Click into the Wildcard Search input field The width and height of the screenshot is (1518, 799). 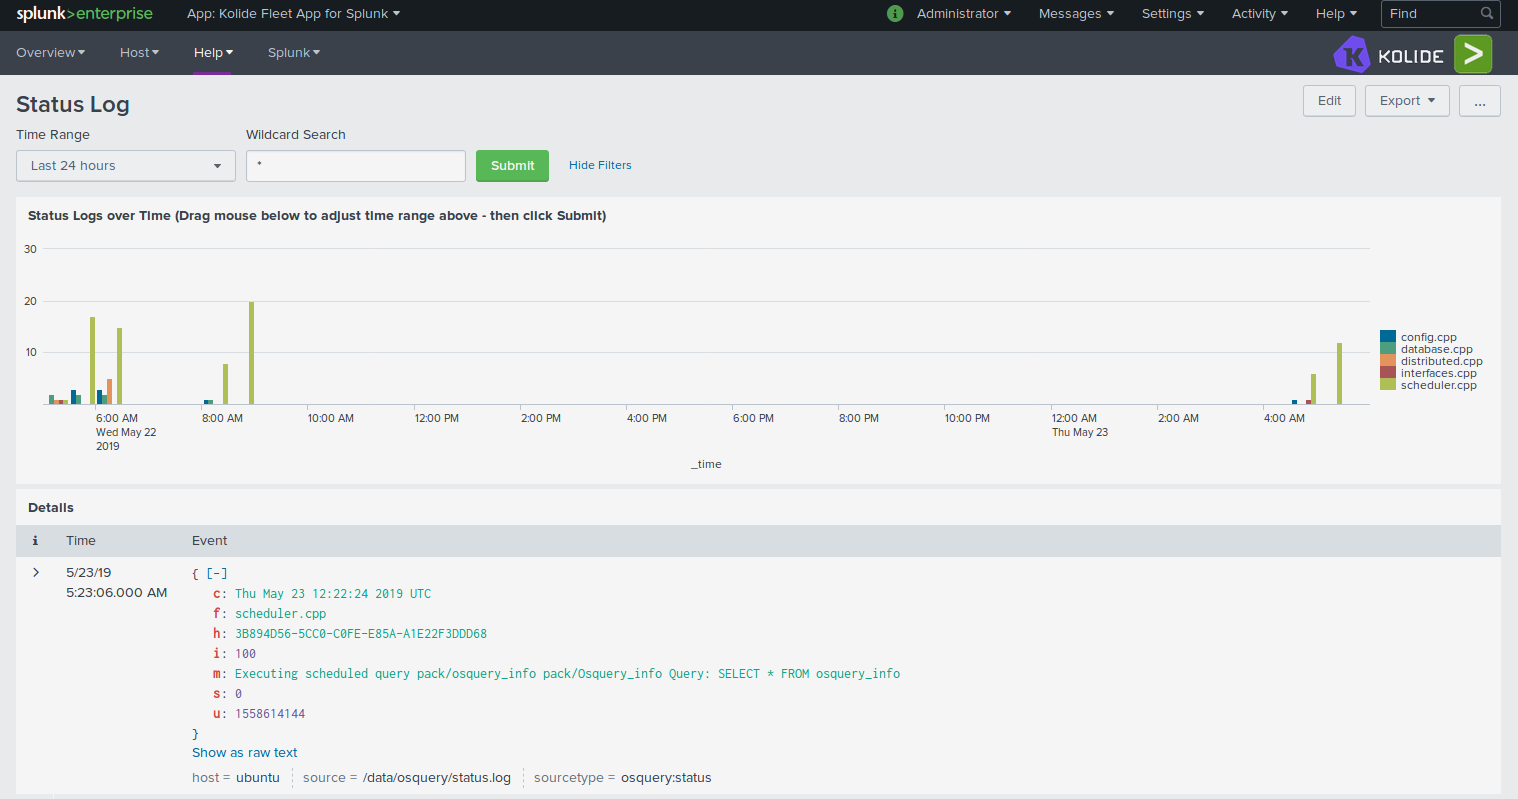pos(356,166)
